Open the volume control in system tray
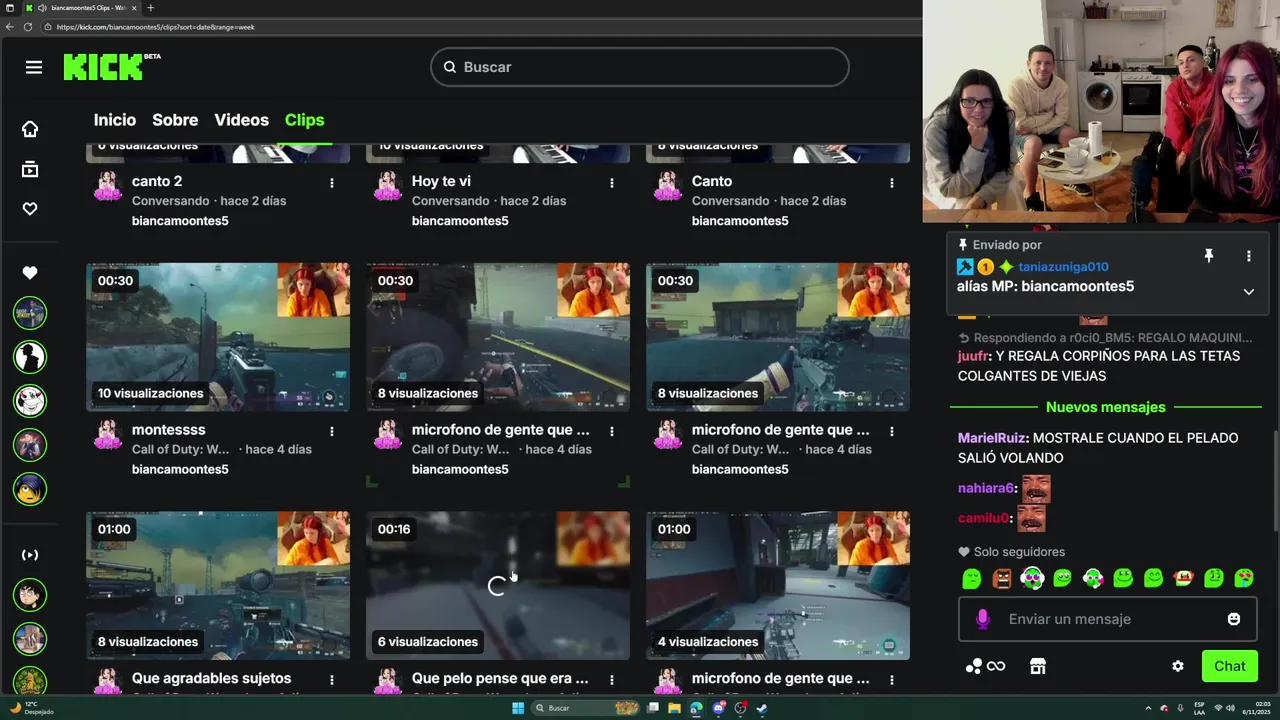Image resolution: width=1280 pixels, height=720 pixels. pos(1229,708)
